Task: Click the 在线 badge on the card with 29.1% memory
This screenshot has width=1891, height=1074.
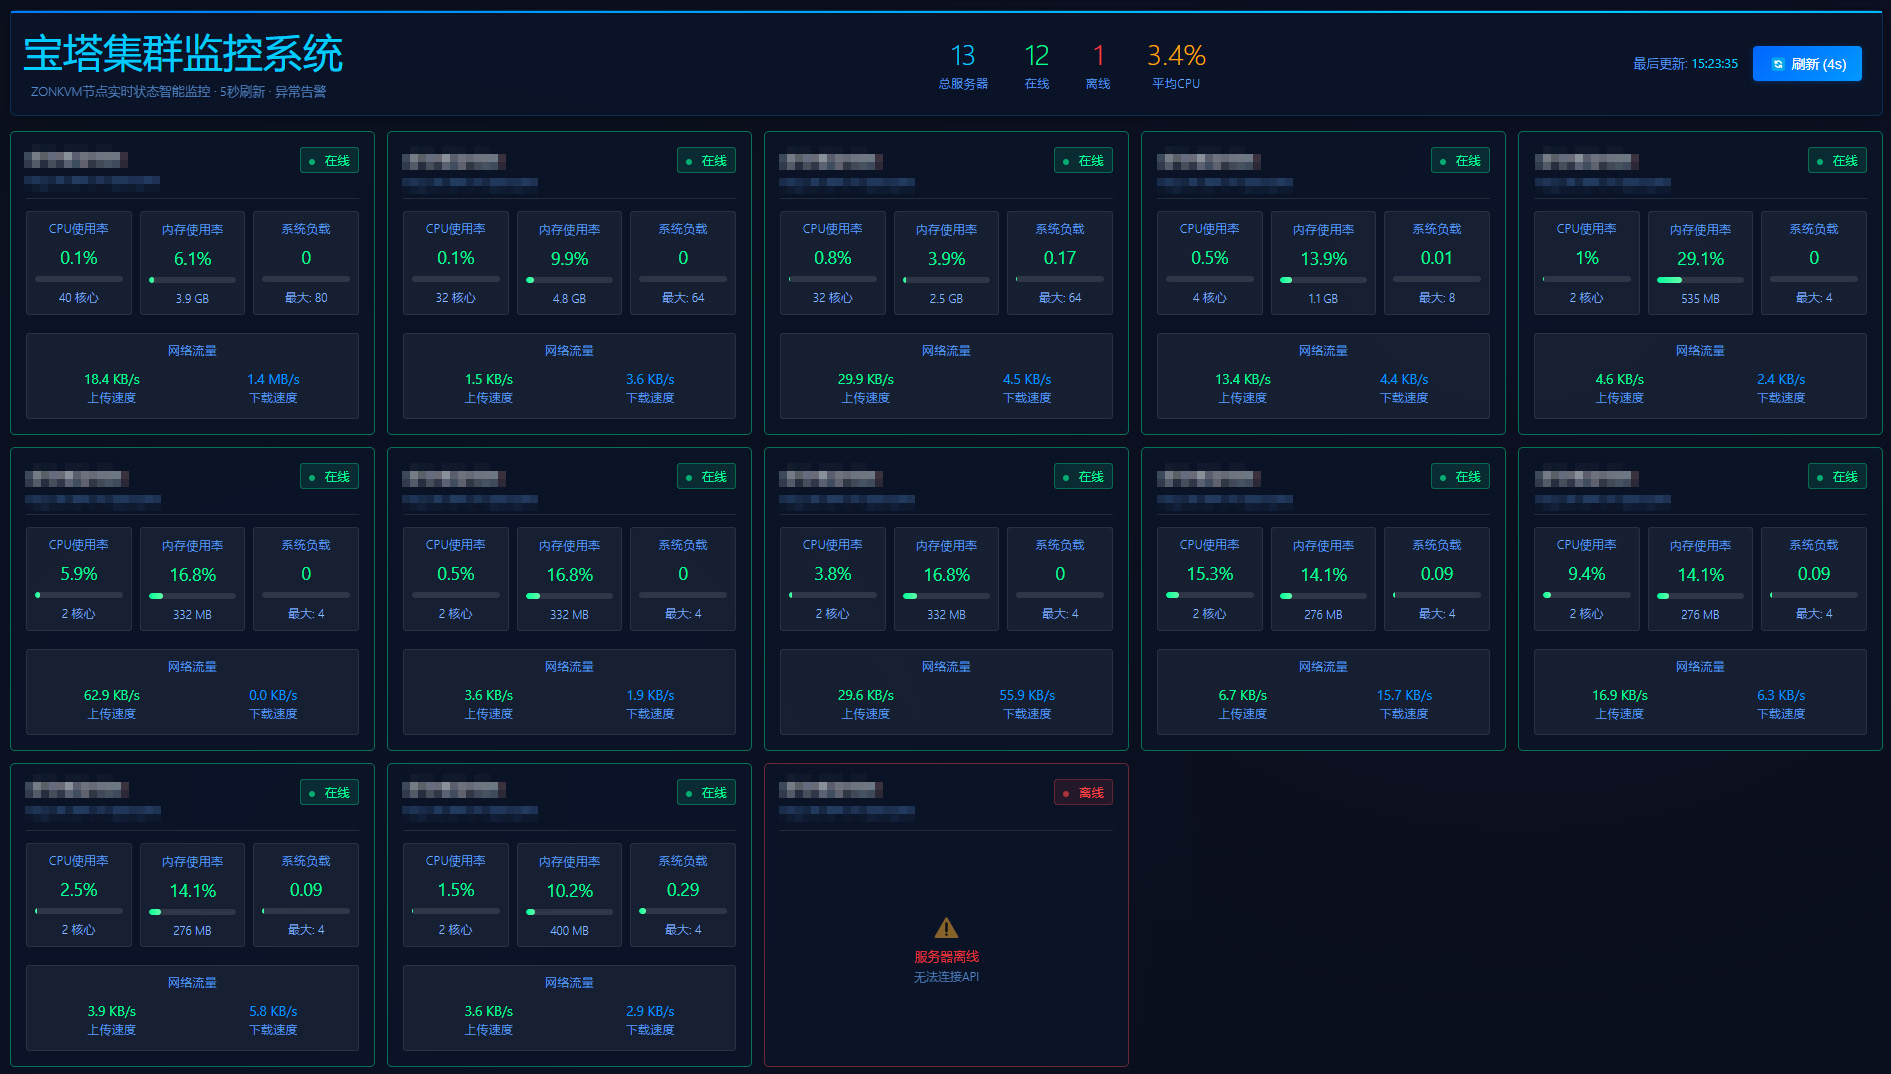Action: point(1837,161)
